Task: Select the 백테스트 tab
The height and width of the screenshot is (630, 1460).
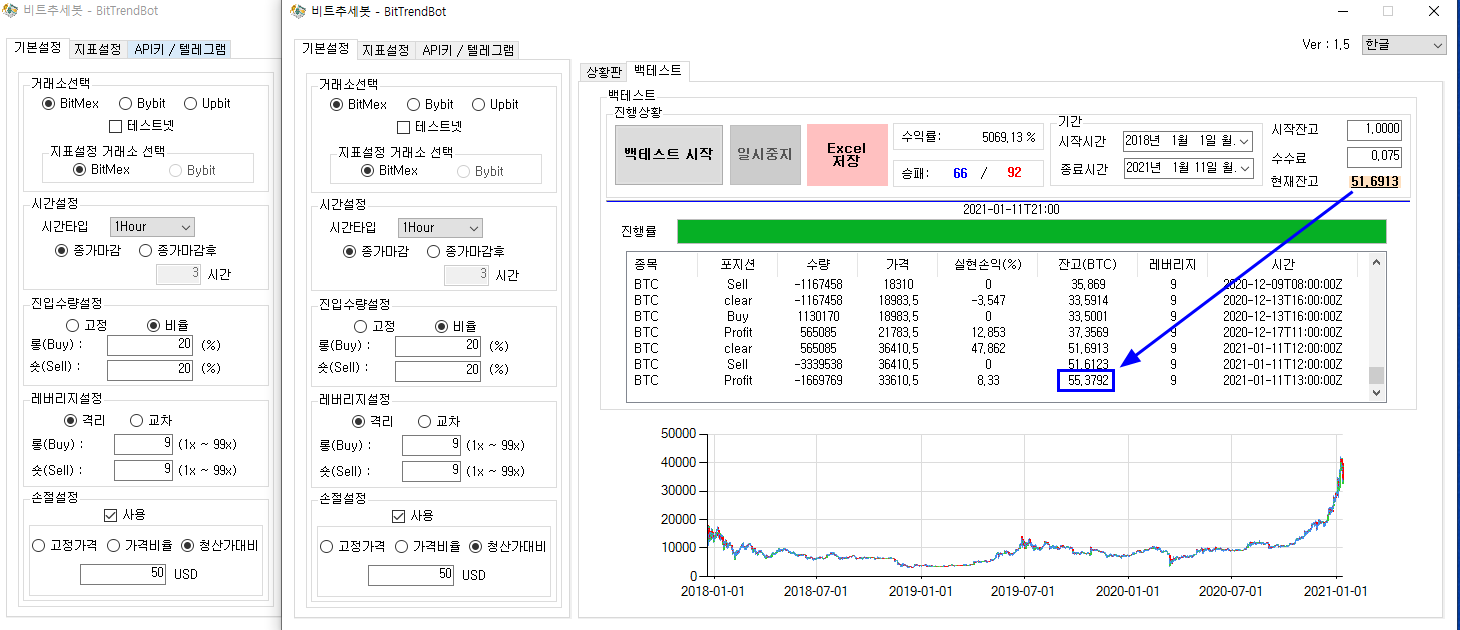Action: tap(658, 70)
